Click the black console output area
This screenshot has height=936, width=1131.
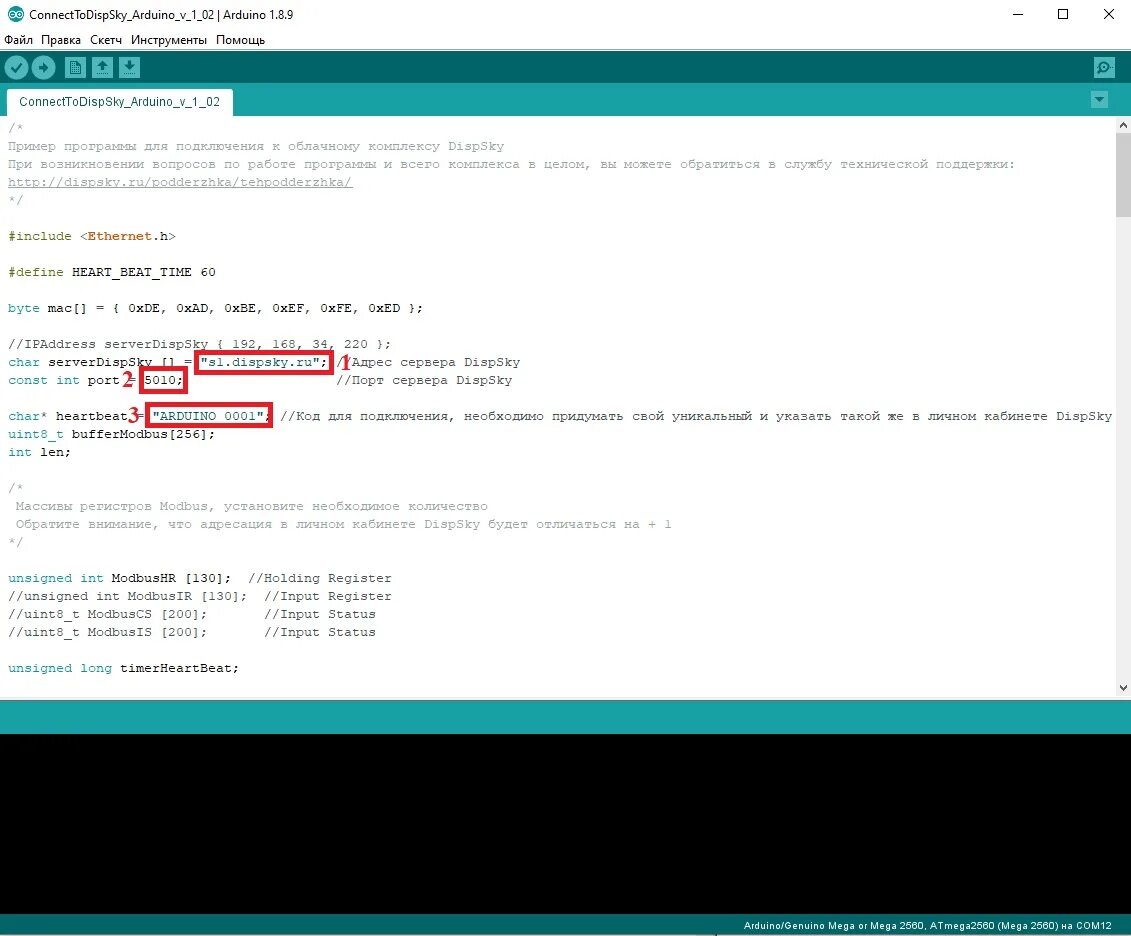pyautogui.click(x=566, y=824)
